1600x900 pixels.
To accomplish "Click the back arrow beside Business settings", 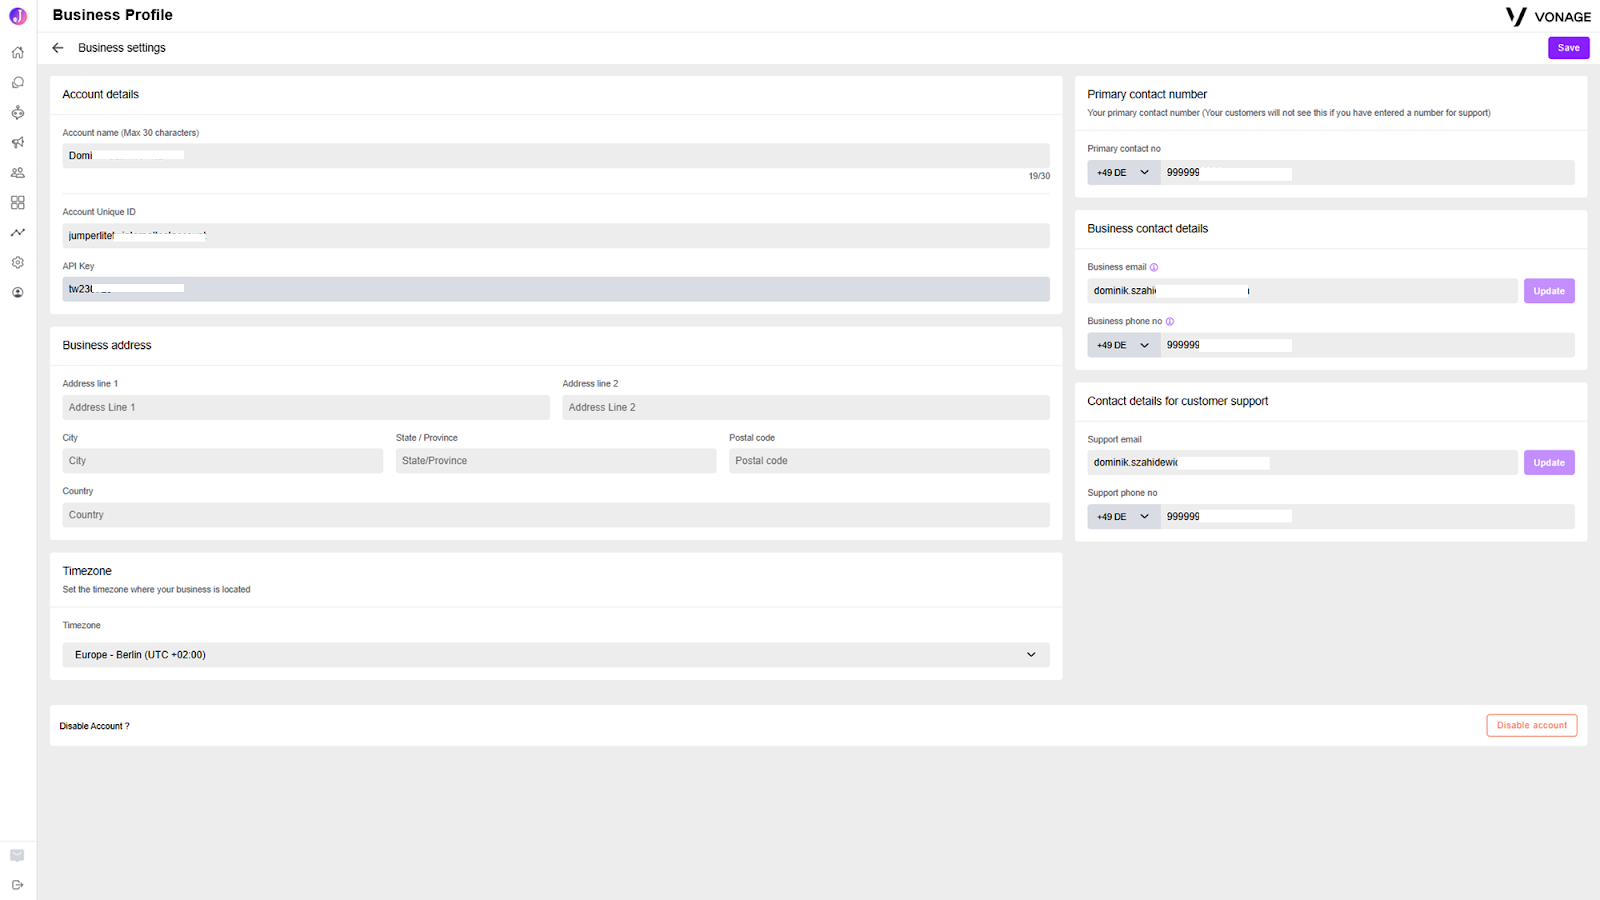I will [x=58, y=48].
